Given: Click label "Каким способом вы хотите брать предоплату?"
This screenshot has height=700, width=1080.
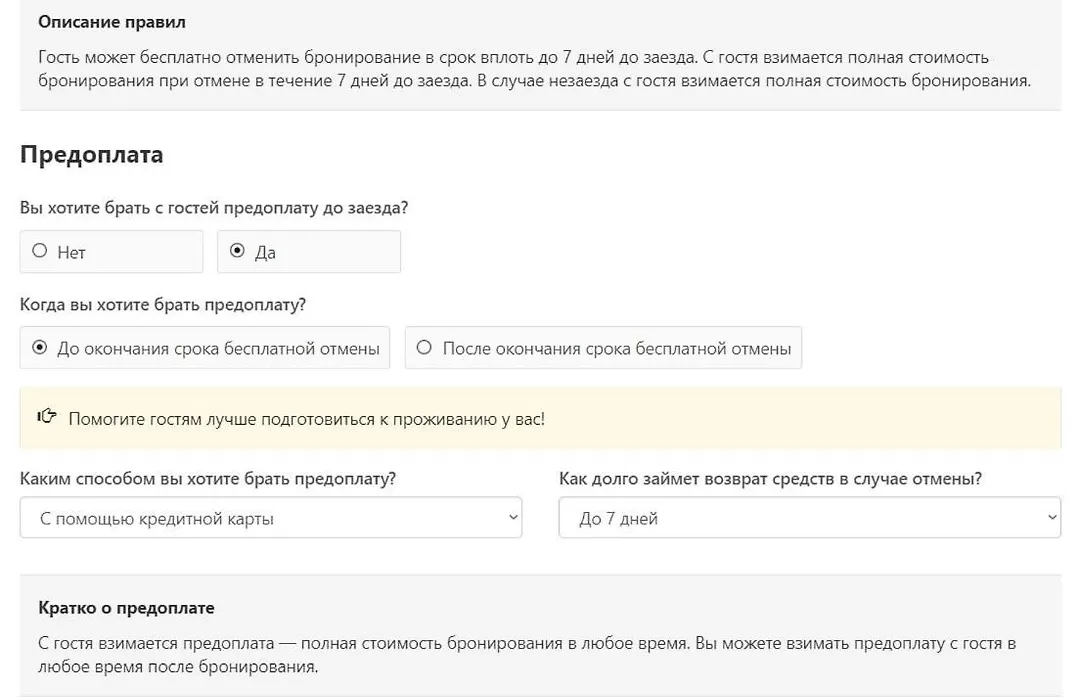Looking at the screenshot, I should [x=208, y=479].
